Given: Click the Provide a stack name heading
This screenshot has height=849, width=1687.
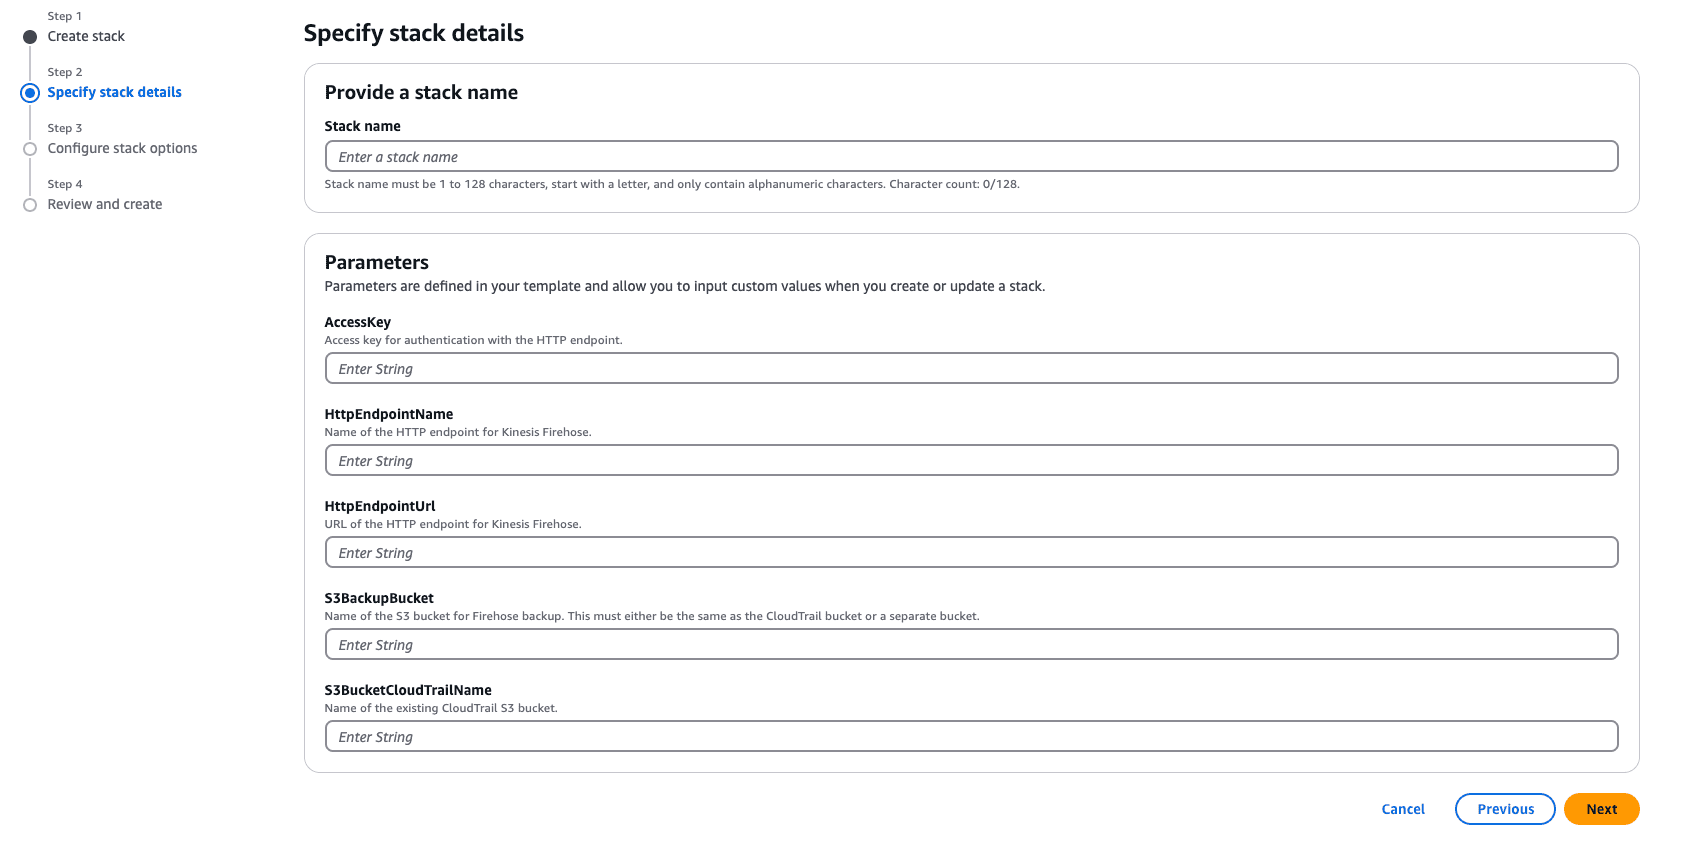Looking at the screenshot, I should click(421, 92).
